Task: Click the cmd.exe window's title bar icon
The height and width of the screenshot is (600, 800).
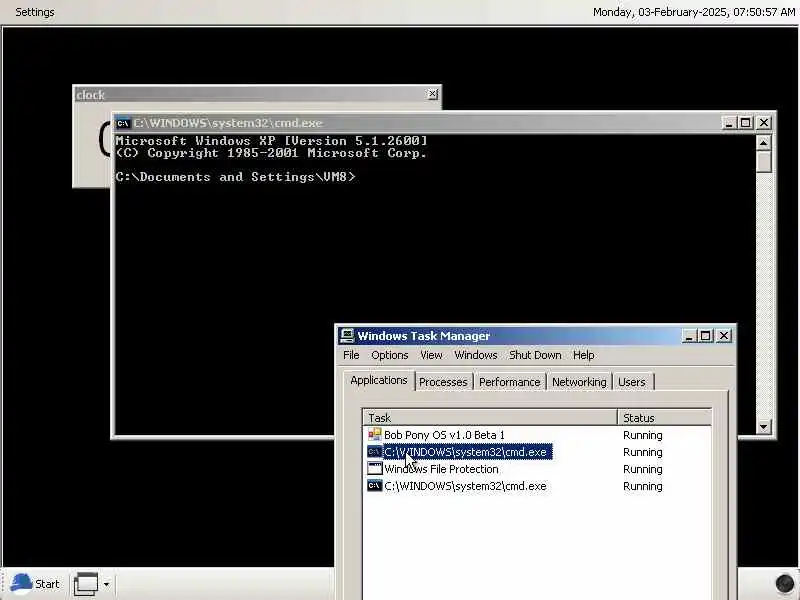Action: pyautogui.click(x=122, y=123)
